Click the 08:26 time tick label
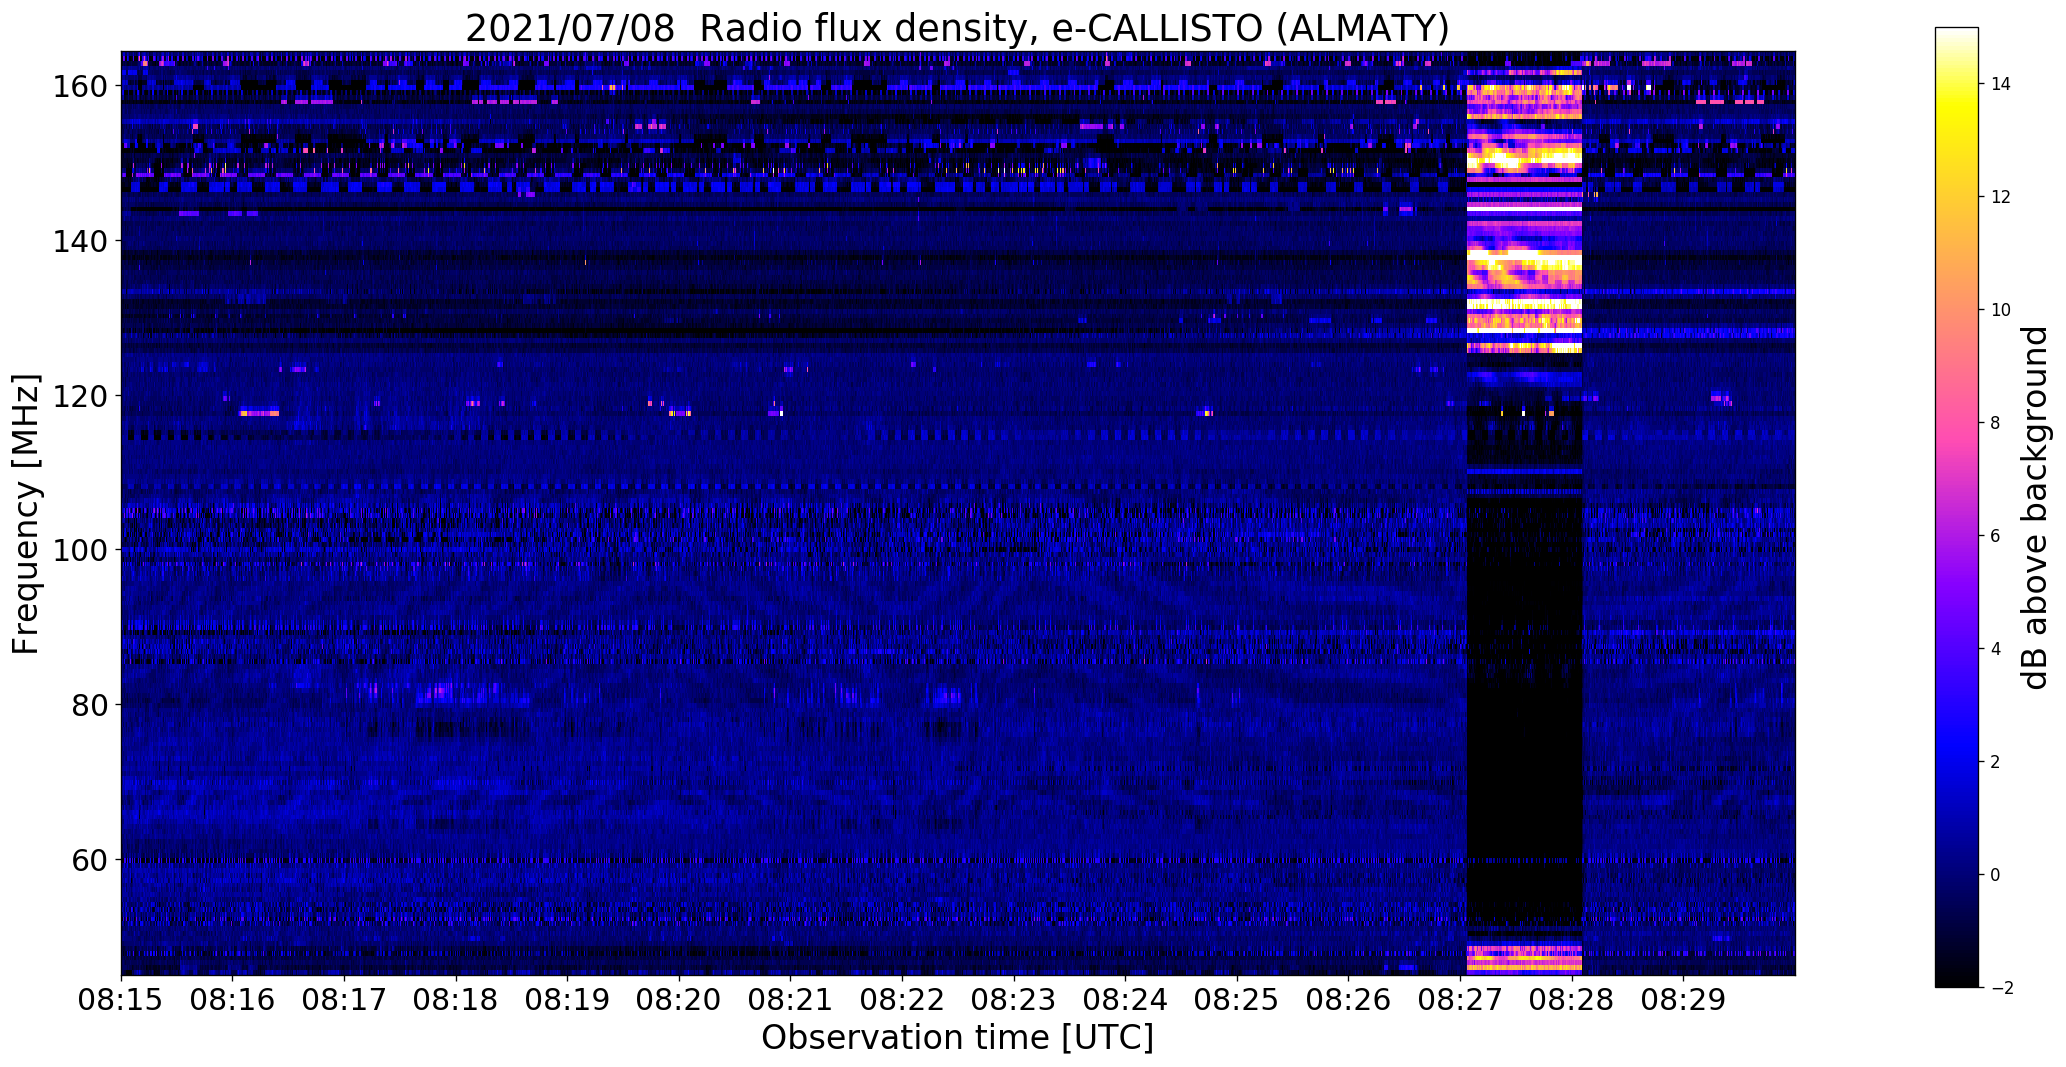 coord(1348,1000)
